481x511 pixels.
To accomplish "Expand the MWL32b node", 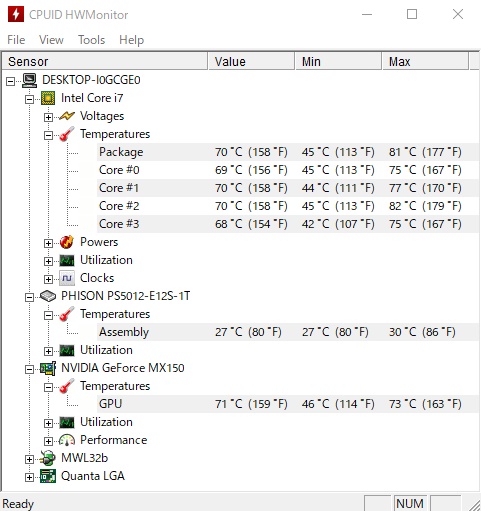I will coord(29,459).
